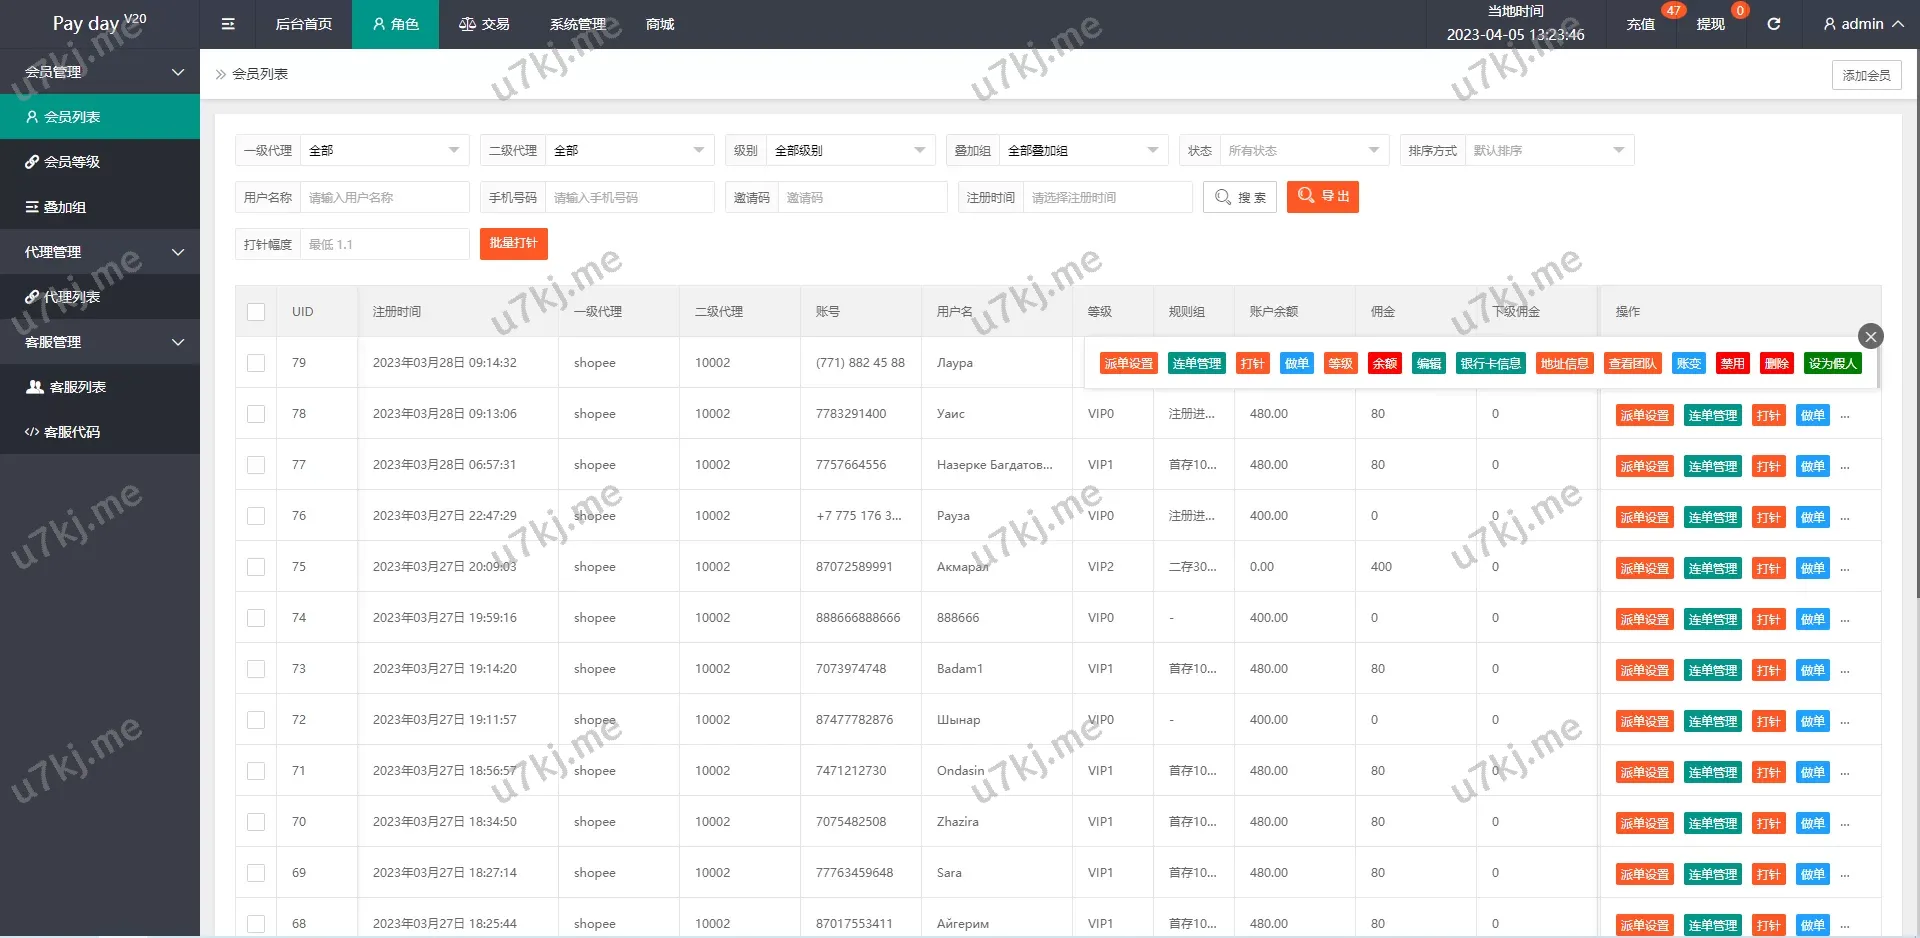This screenshot has height=938, width=1920.
Task: Switch to the trading top menu
Action: (484, 24)
